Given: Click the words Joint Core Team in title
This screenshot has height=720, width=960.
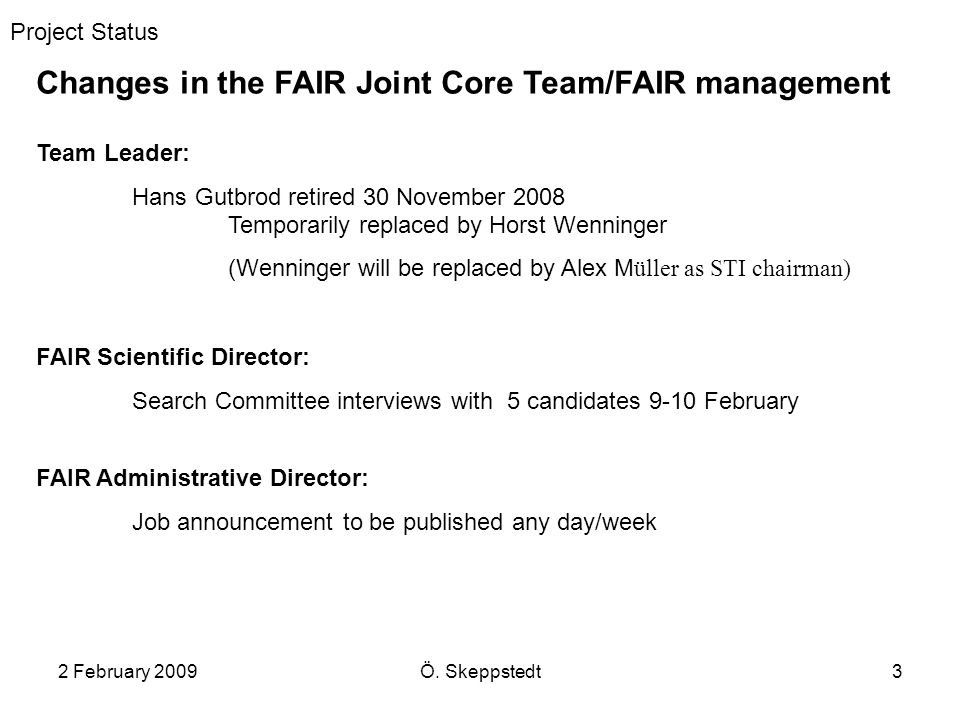Looking at the screenshot, I should pos(481,83).
